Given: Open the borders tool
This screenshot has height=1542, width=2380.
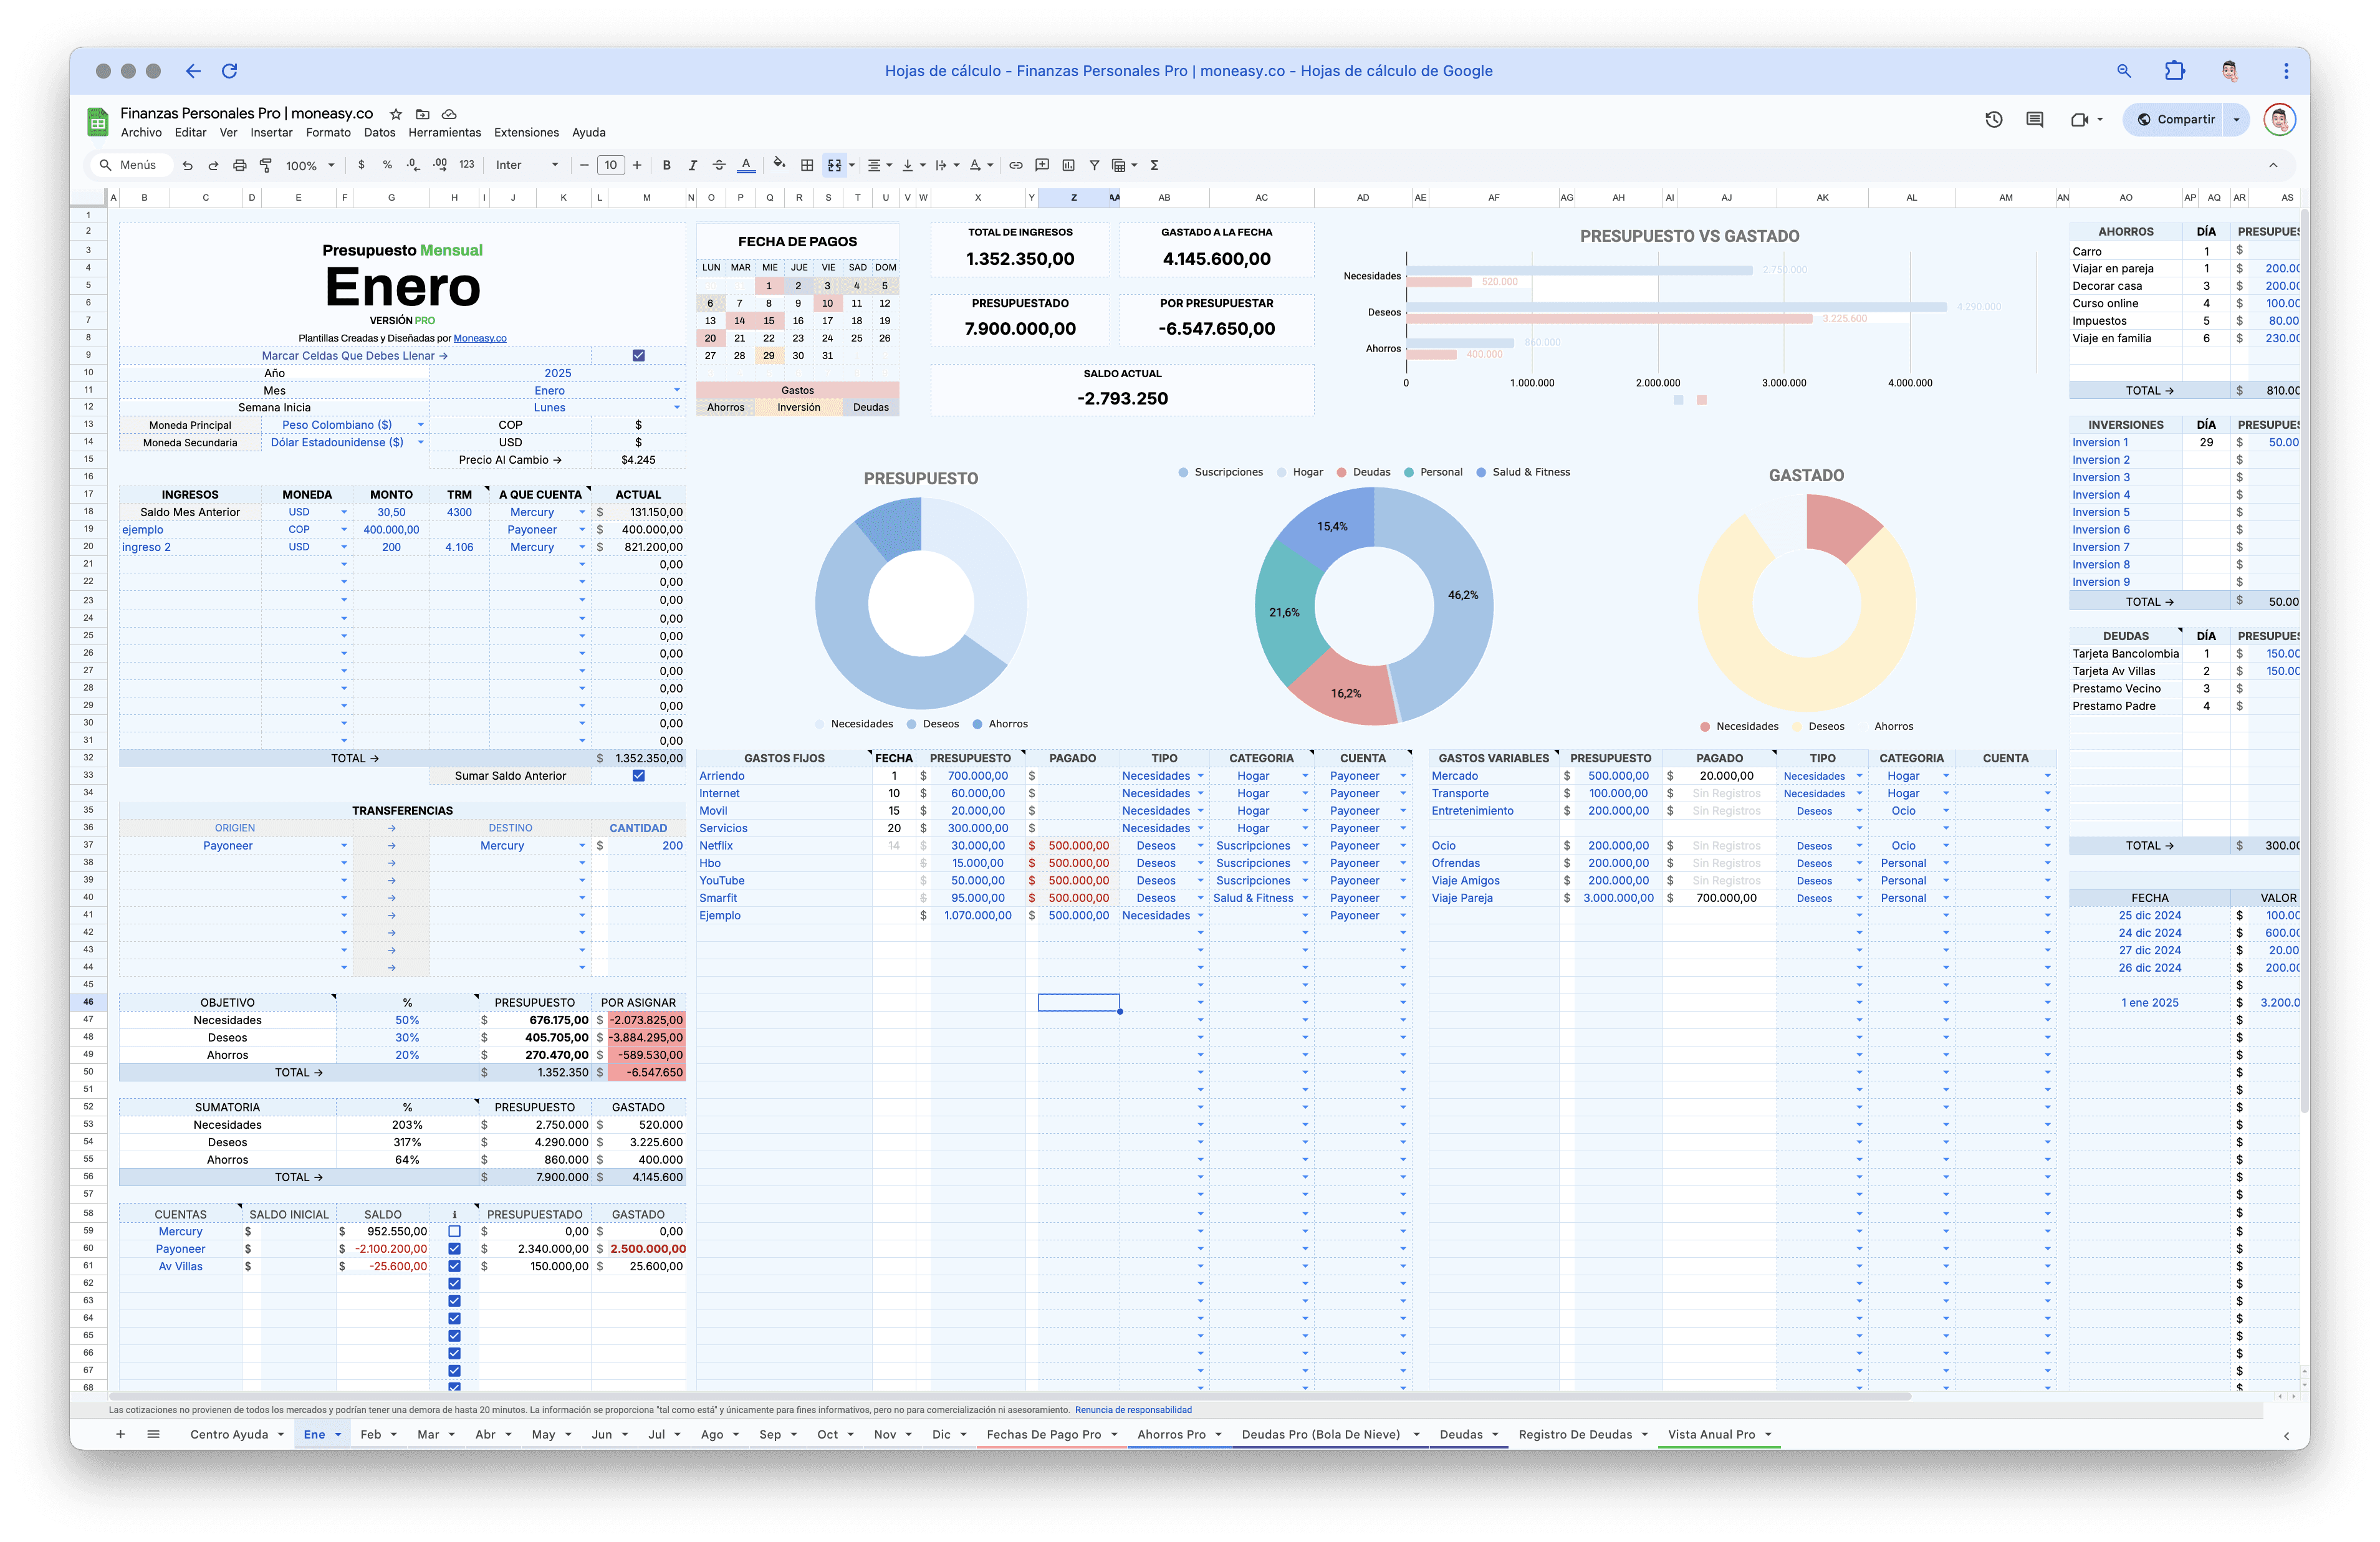Looking at the screenshot, I should coord(807,165).
